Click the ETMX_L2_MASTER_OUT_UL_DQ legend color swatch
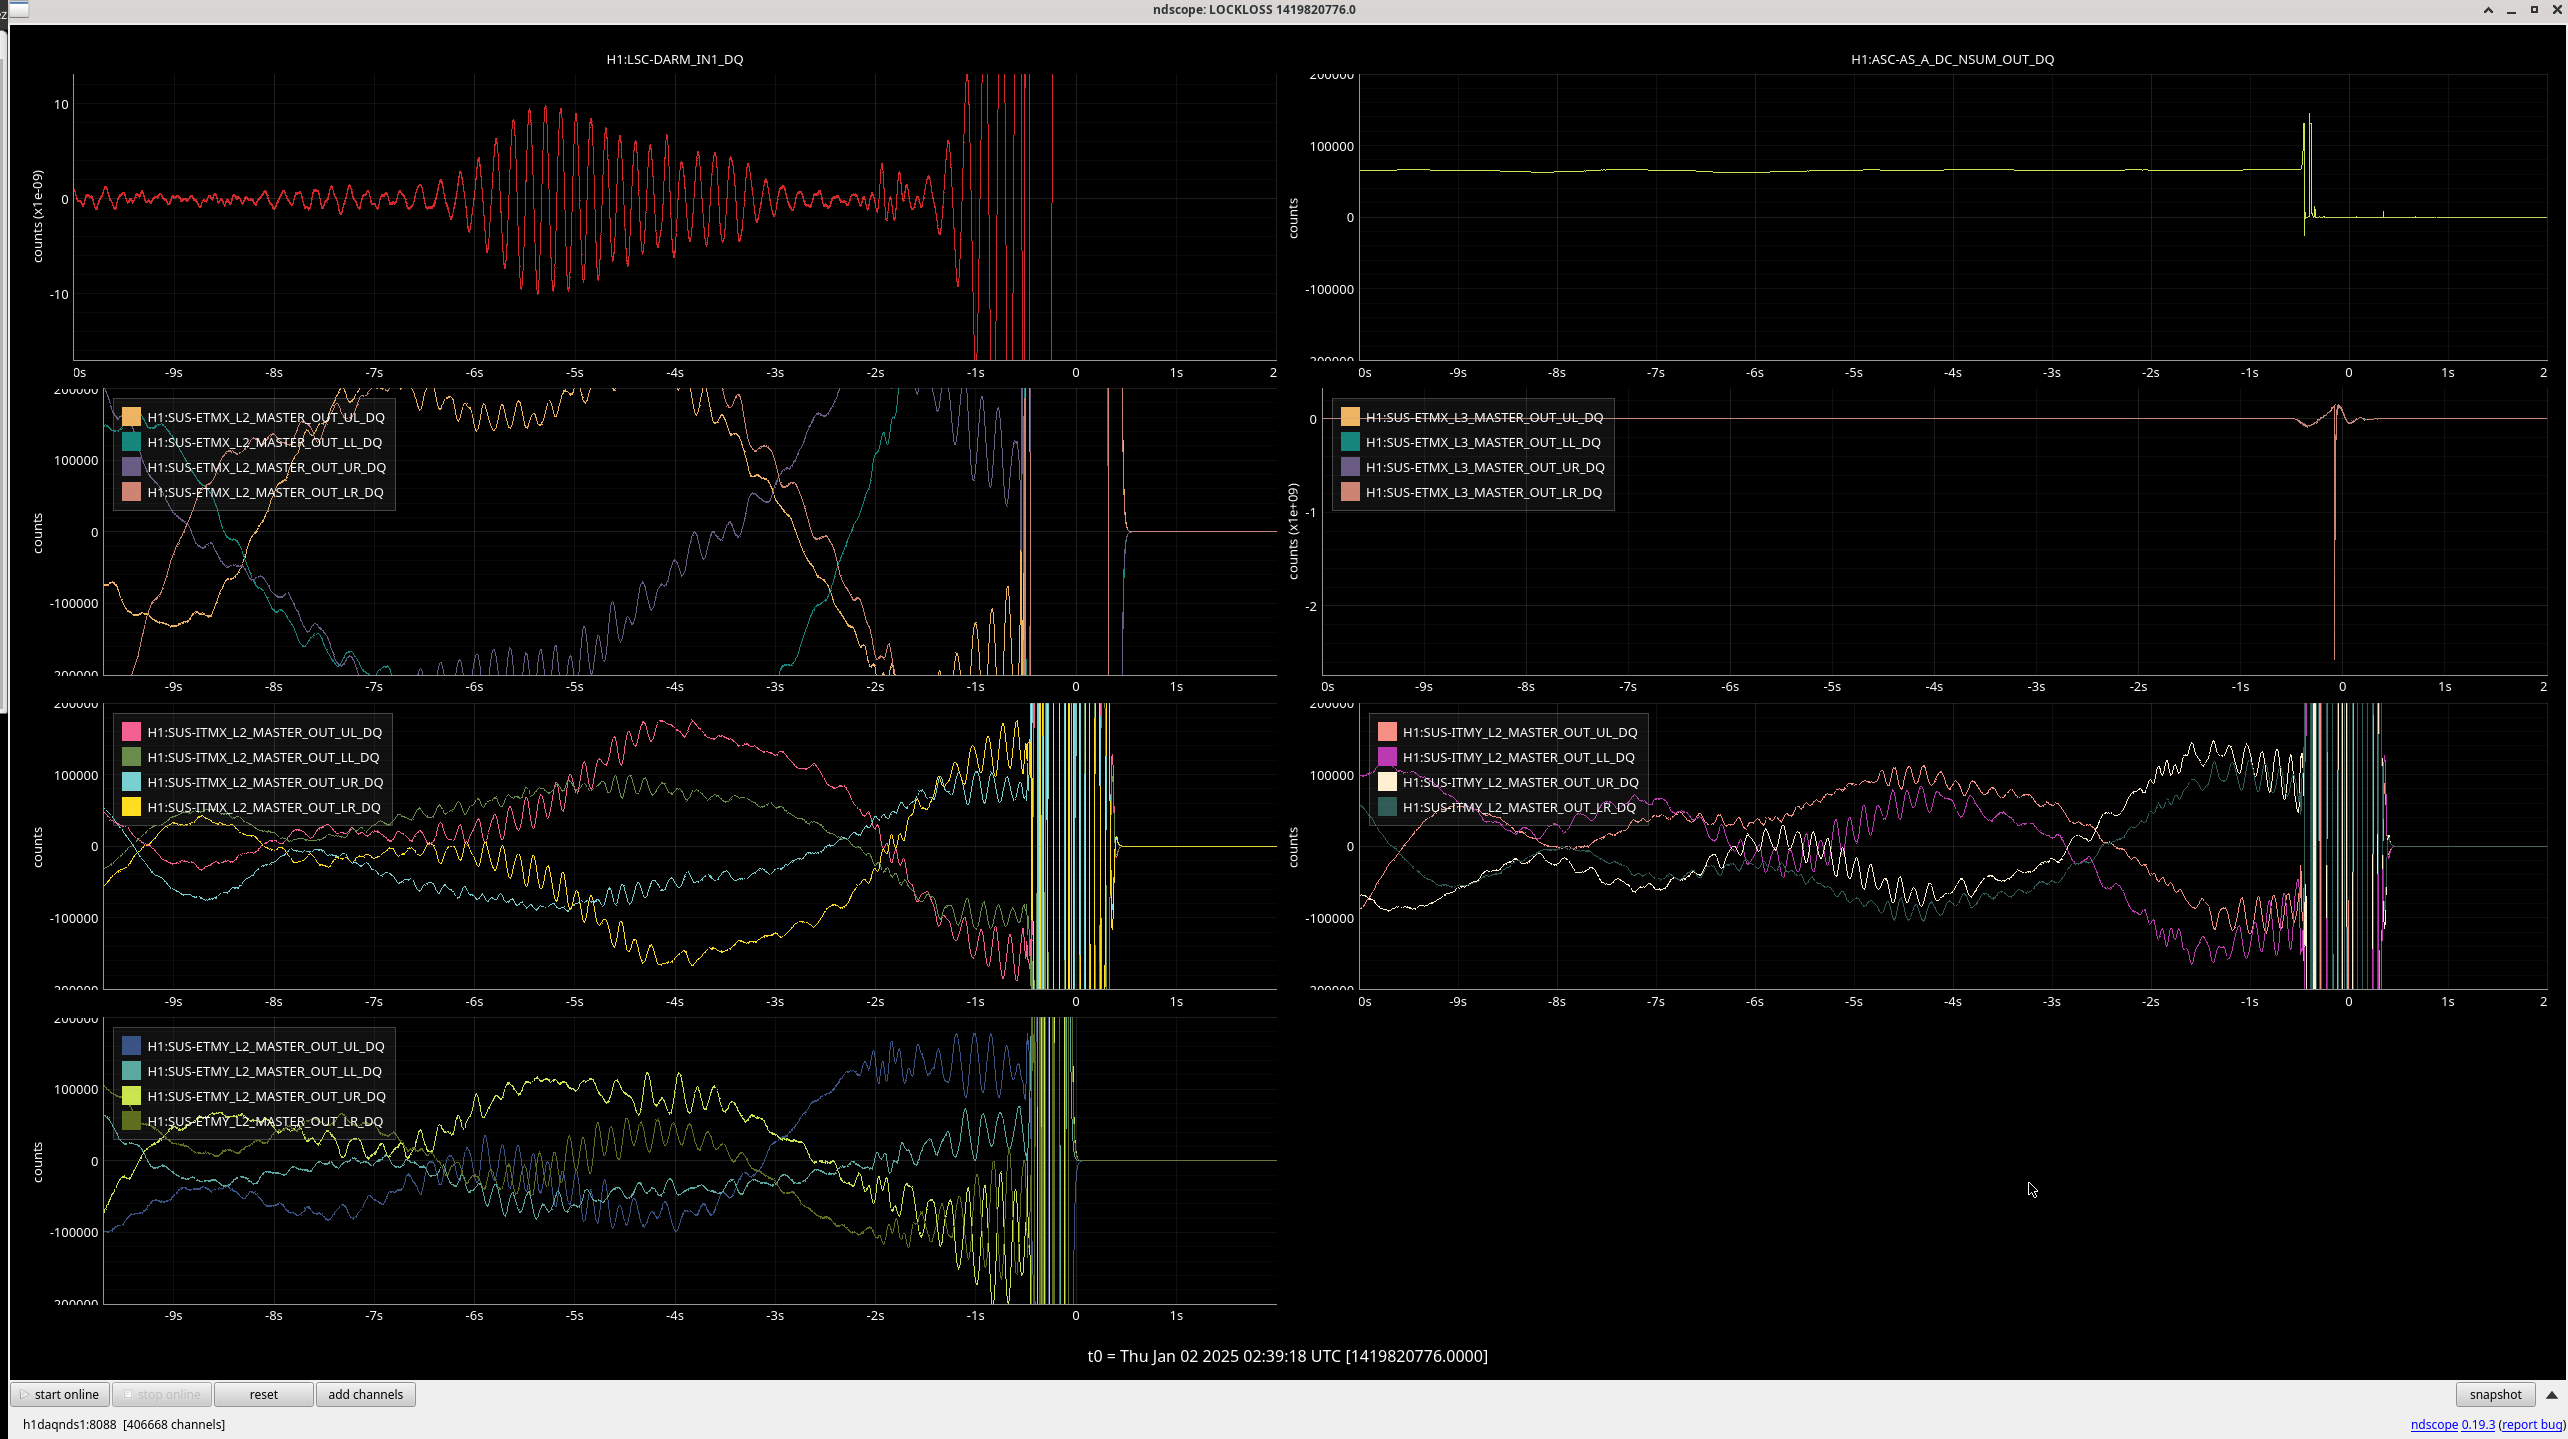 (x=131, y=417)
